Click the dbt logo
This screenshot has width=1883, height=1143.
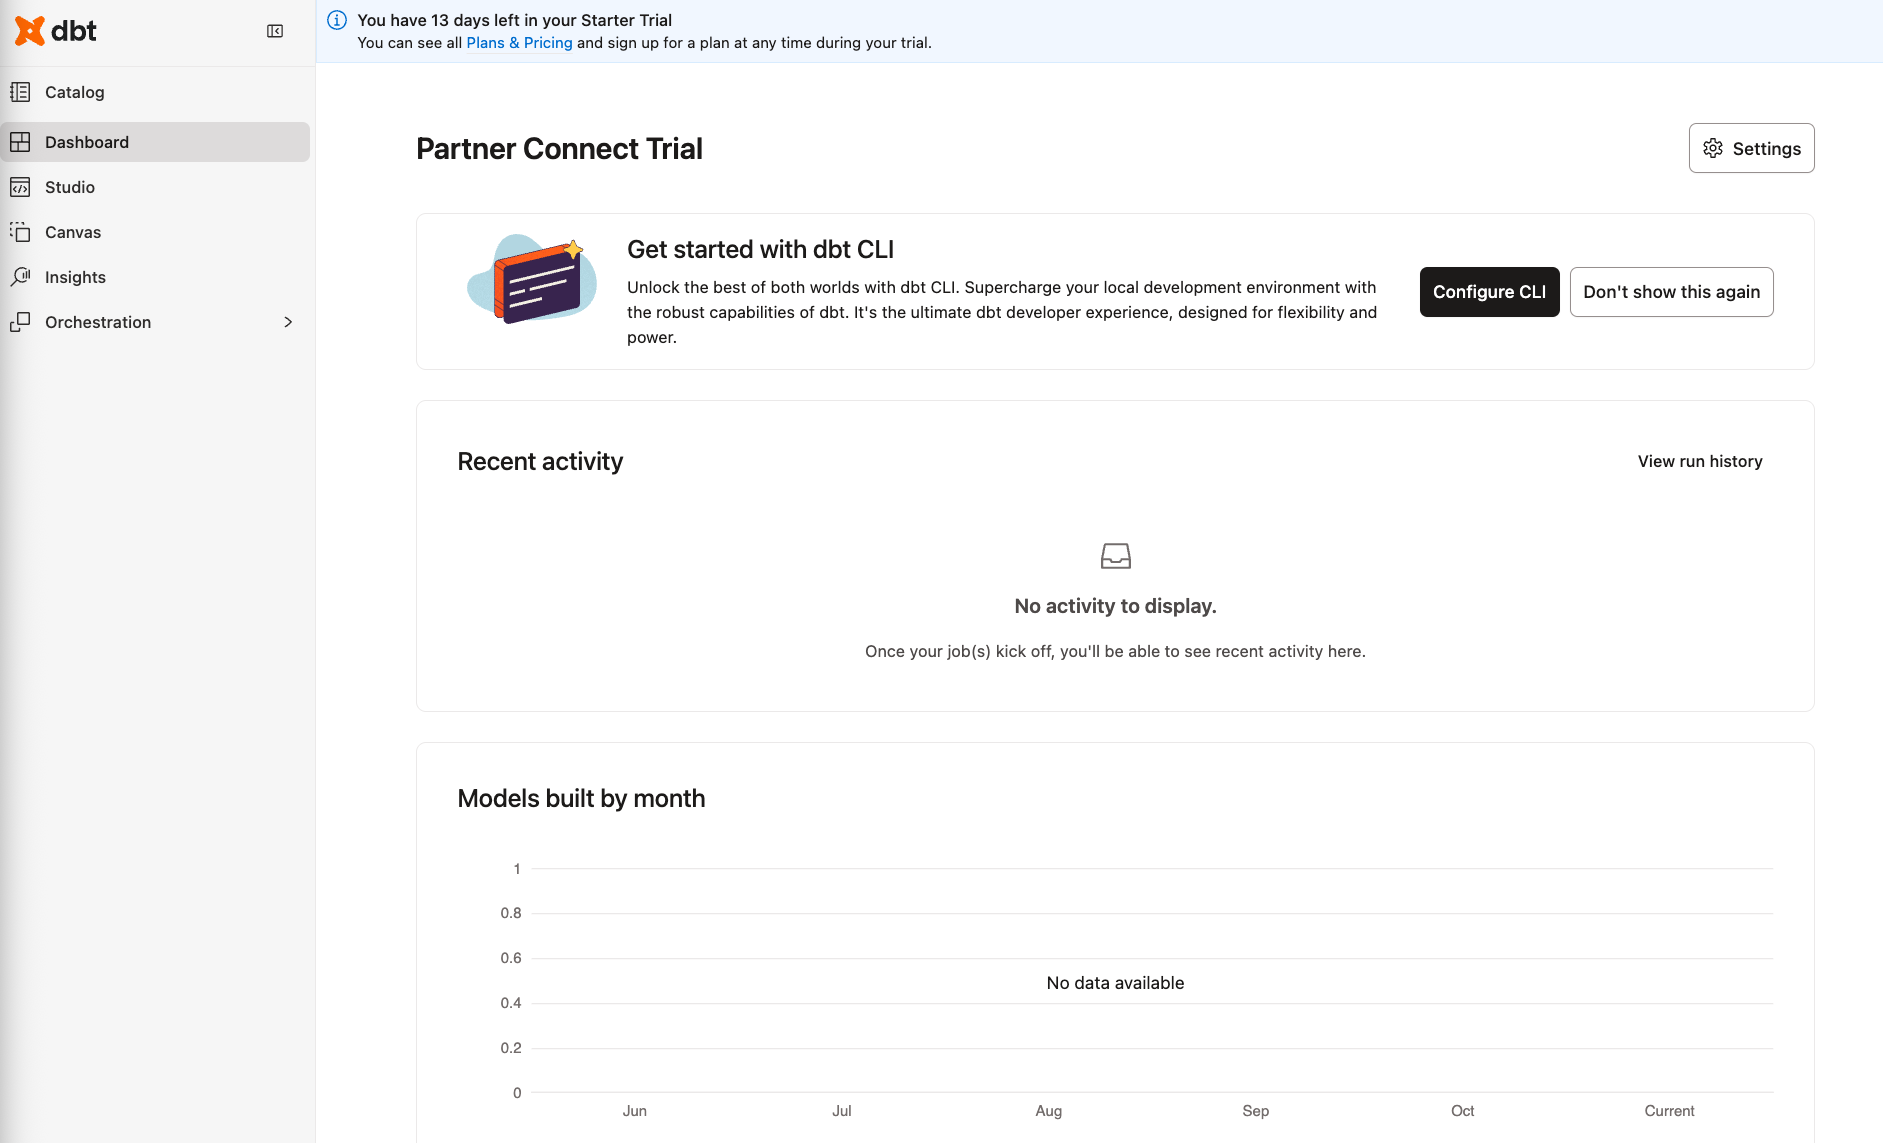coord(55,31)
